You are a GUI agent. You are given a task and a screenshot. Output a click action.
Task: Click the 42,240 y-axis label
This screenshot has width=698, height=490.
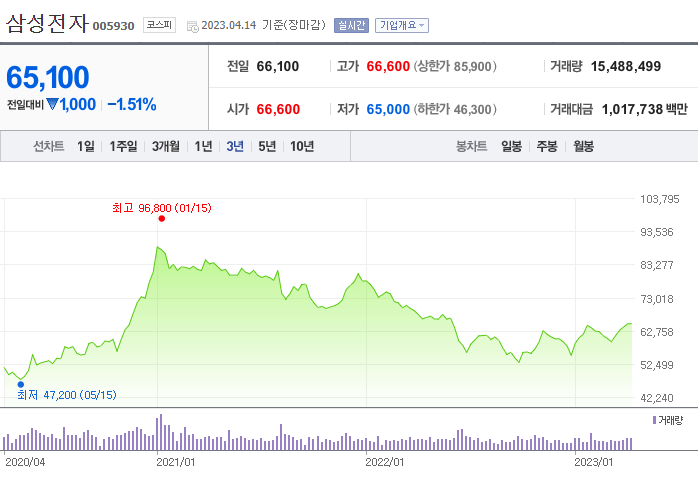pyautogui.click(x=657, y=398)
